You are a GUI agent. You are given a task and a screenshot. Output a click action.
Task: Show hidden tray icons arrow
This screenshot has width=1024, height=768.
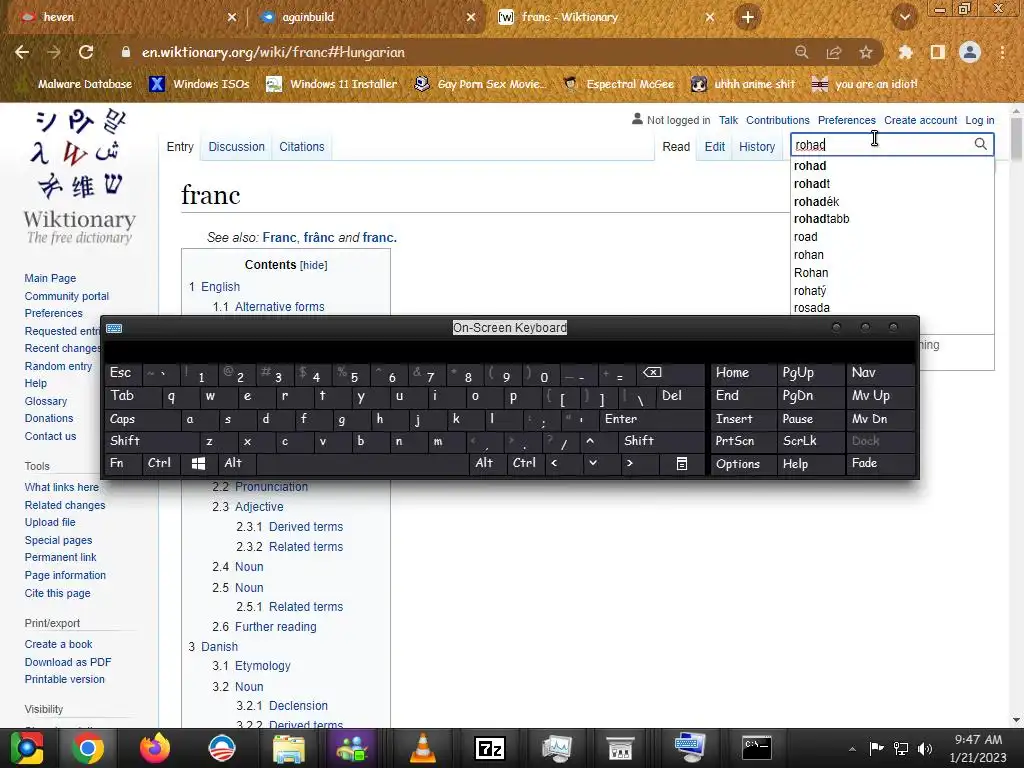coord(852,748)
